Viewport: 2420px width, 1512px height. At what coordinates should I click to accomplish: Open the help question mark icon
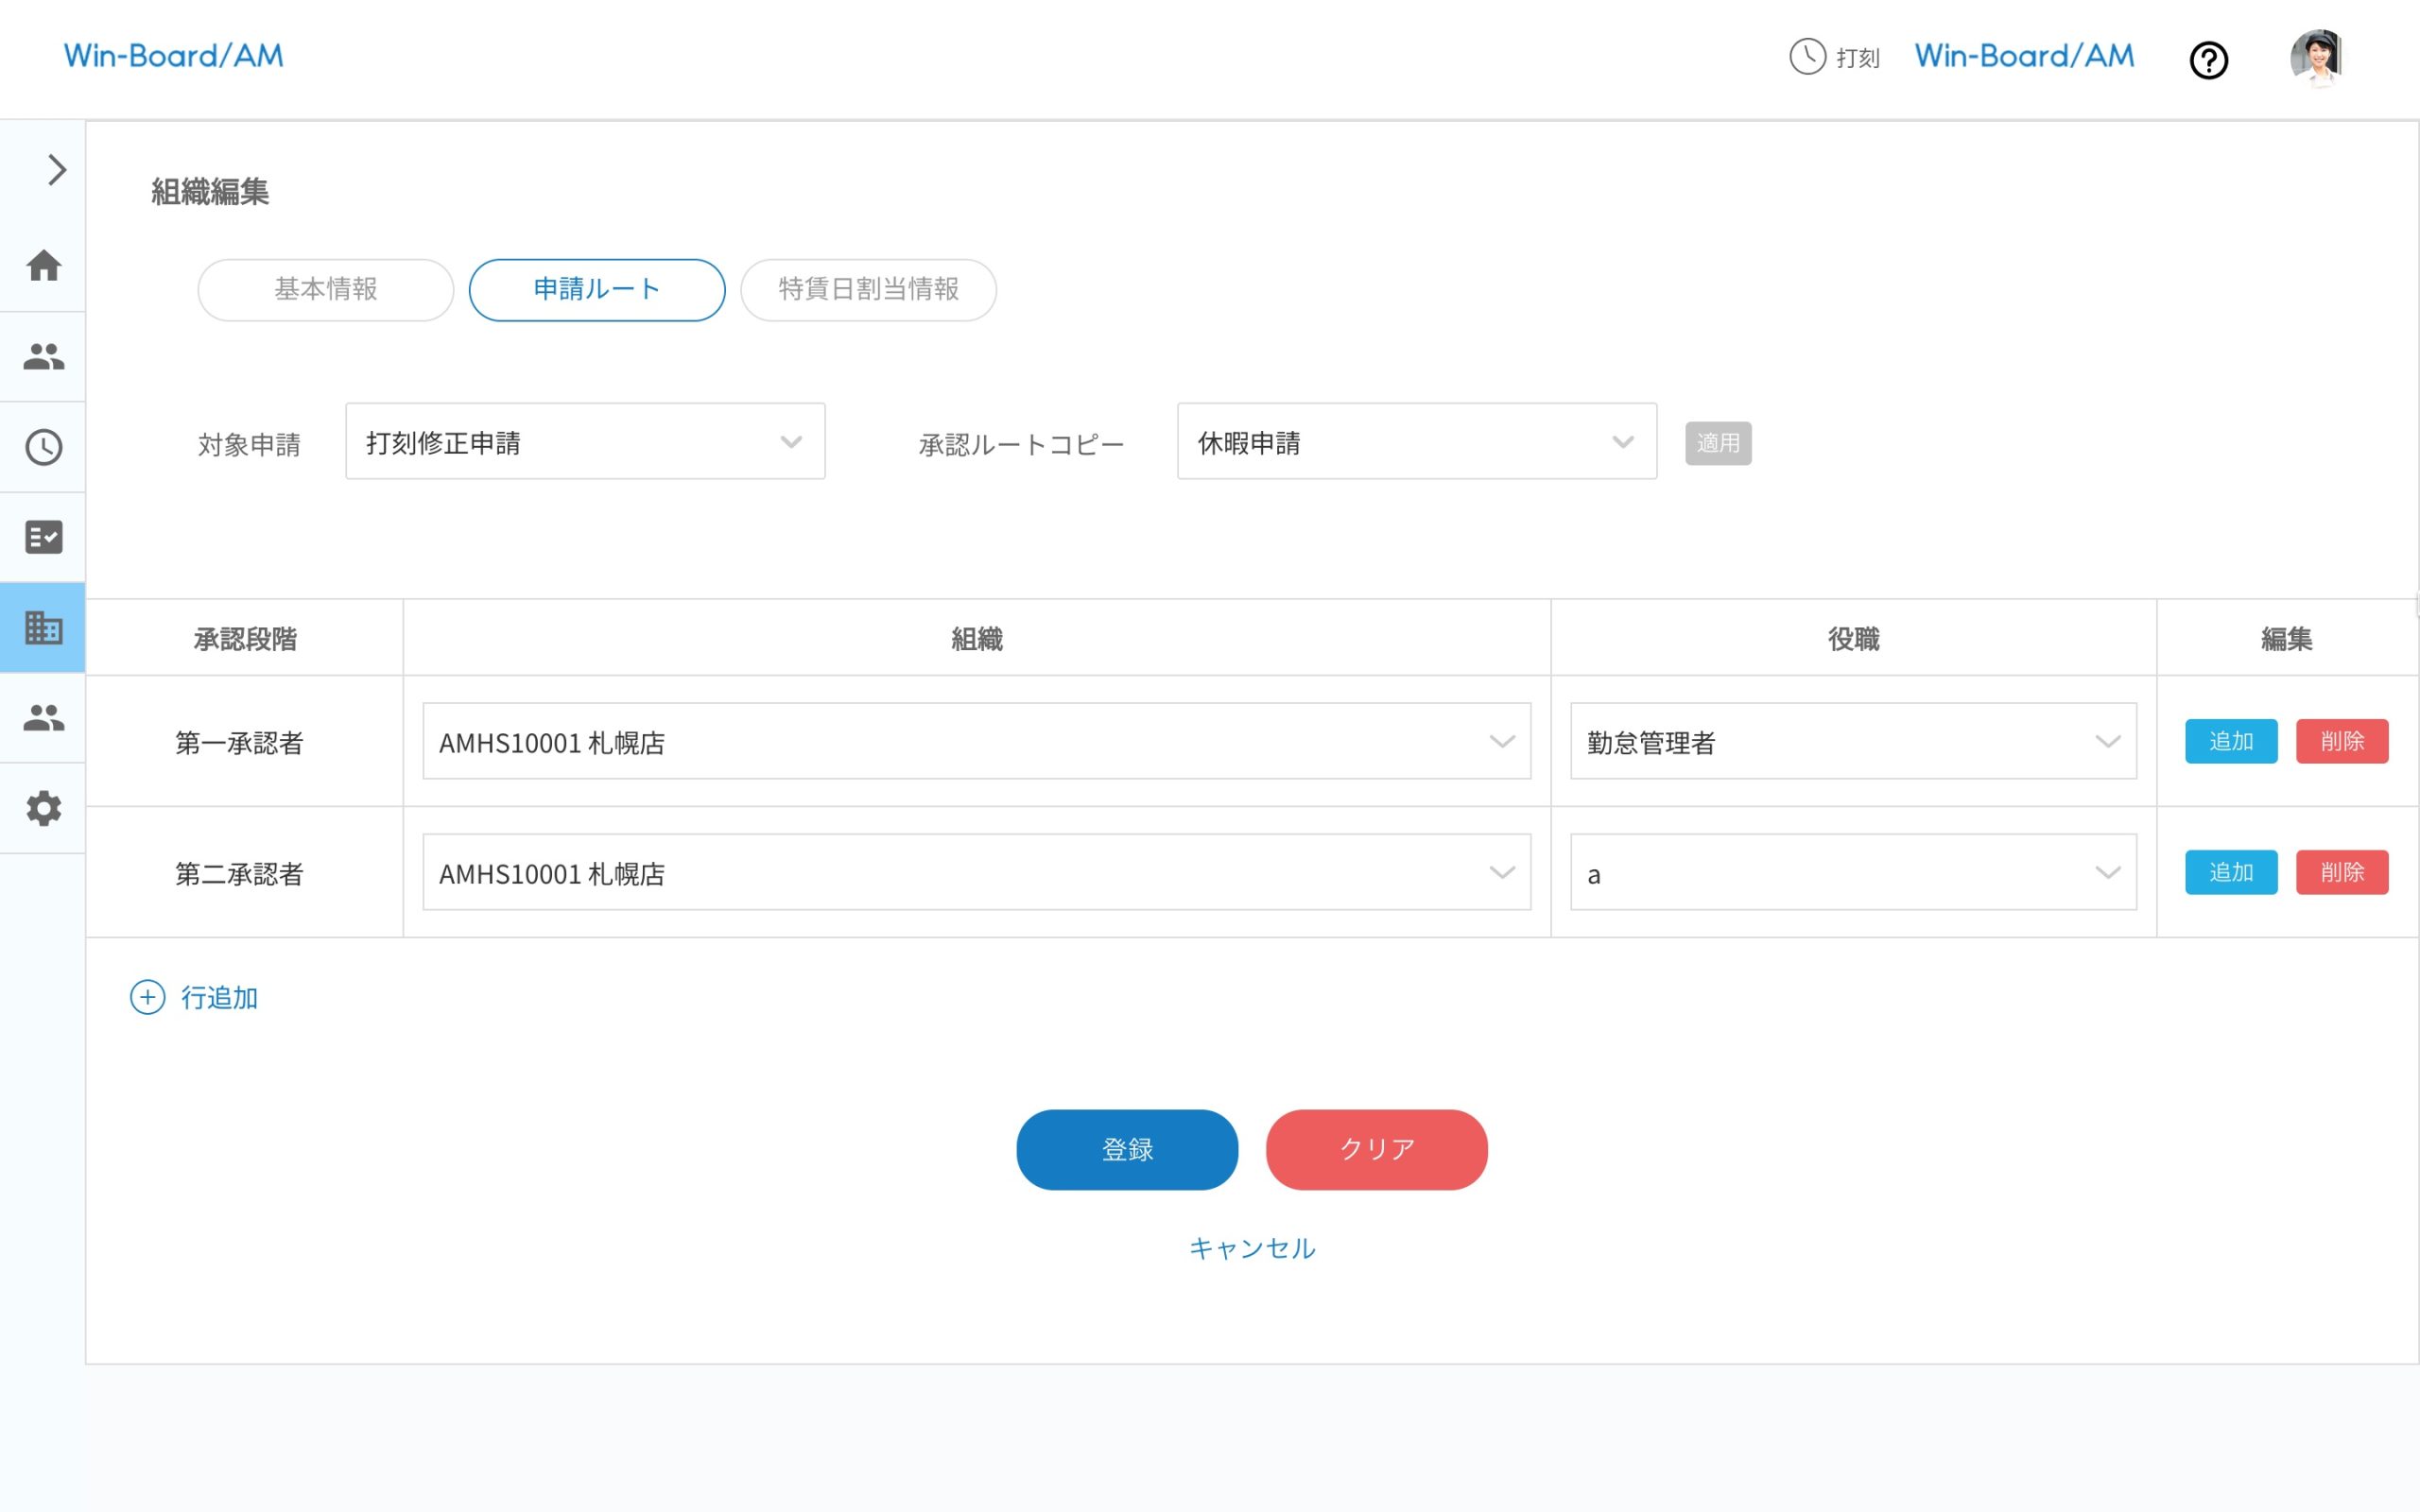point(2209,60)
